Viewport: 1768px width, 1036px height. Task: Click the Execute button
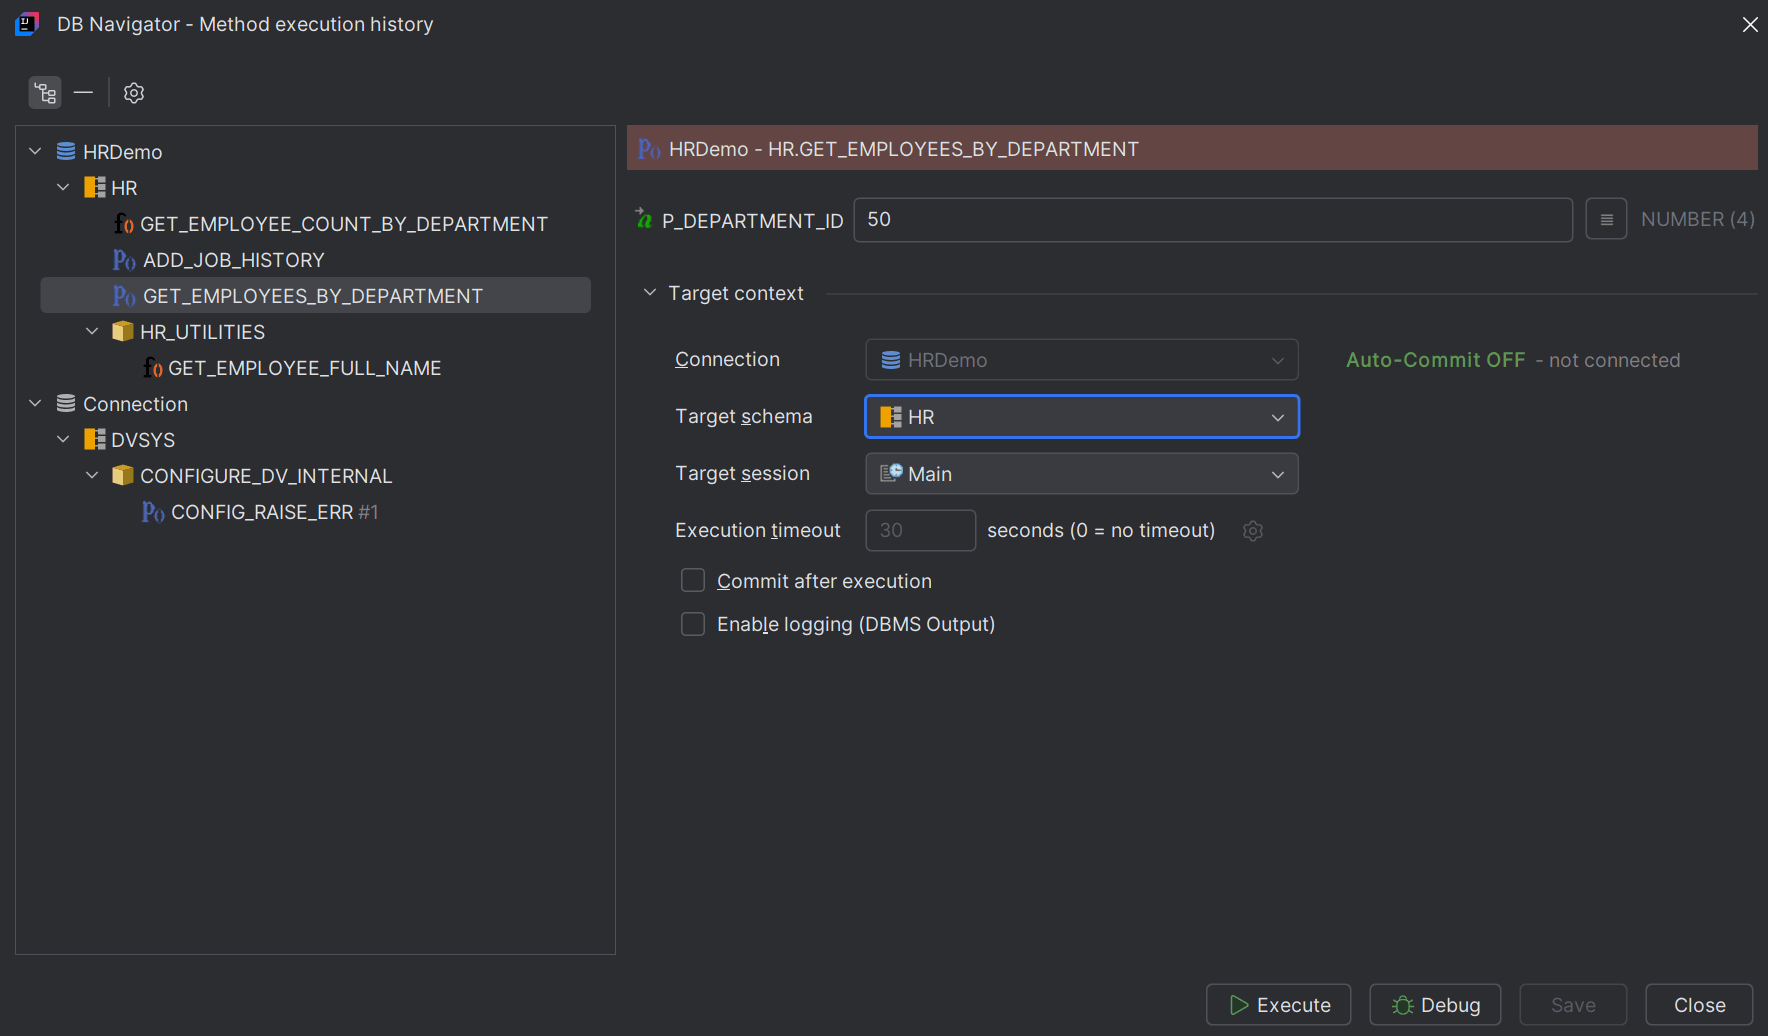click(x=1278, y=1004)
